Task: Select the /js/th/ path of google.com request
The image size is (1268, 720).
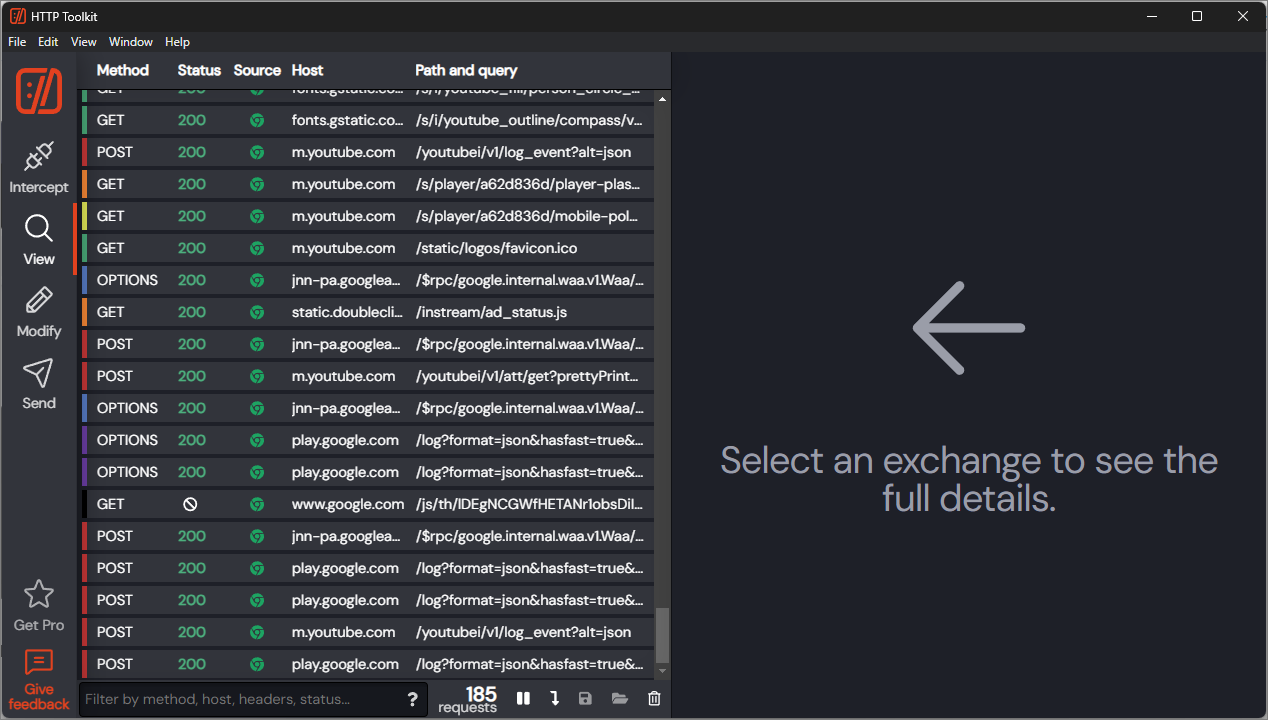Action: [531, 504]
